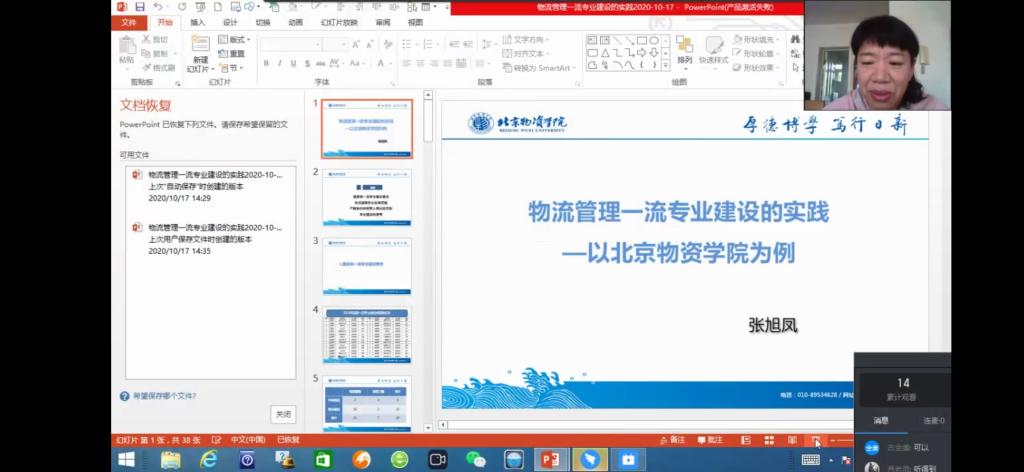Toggle Italic formatting button

(x=279, y=63)
